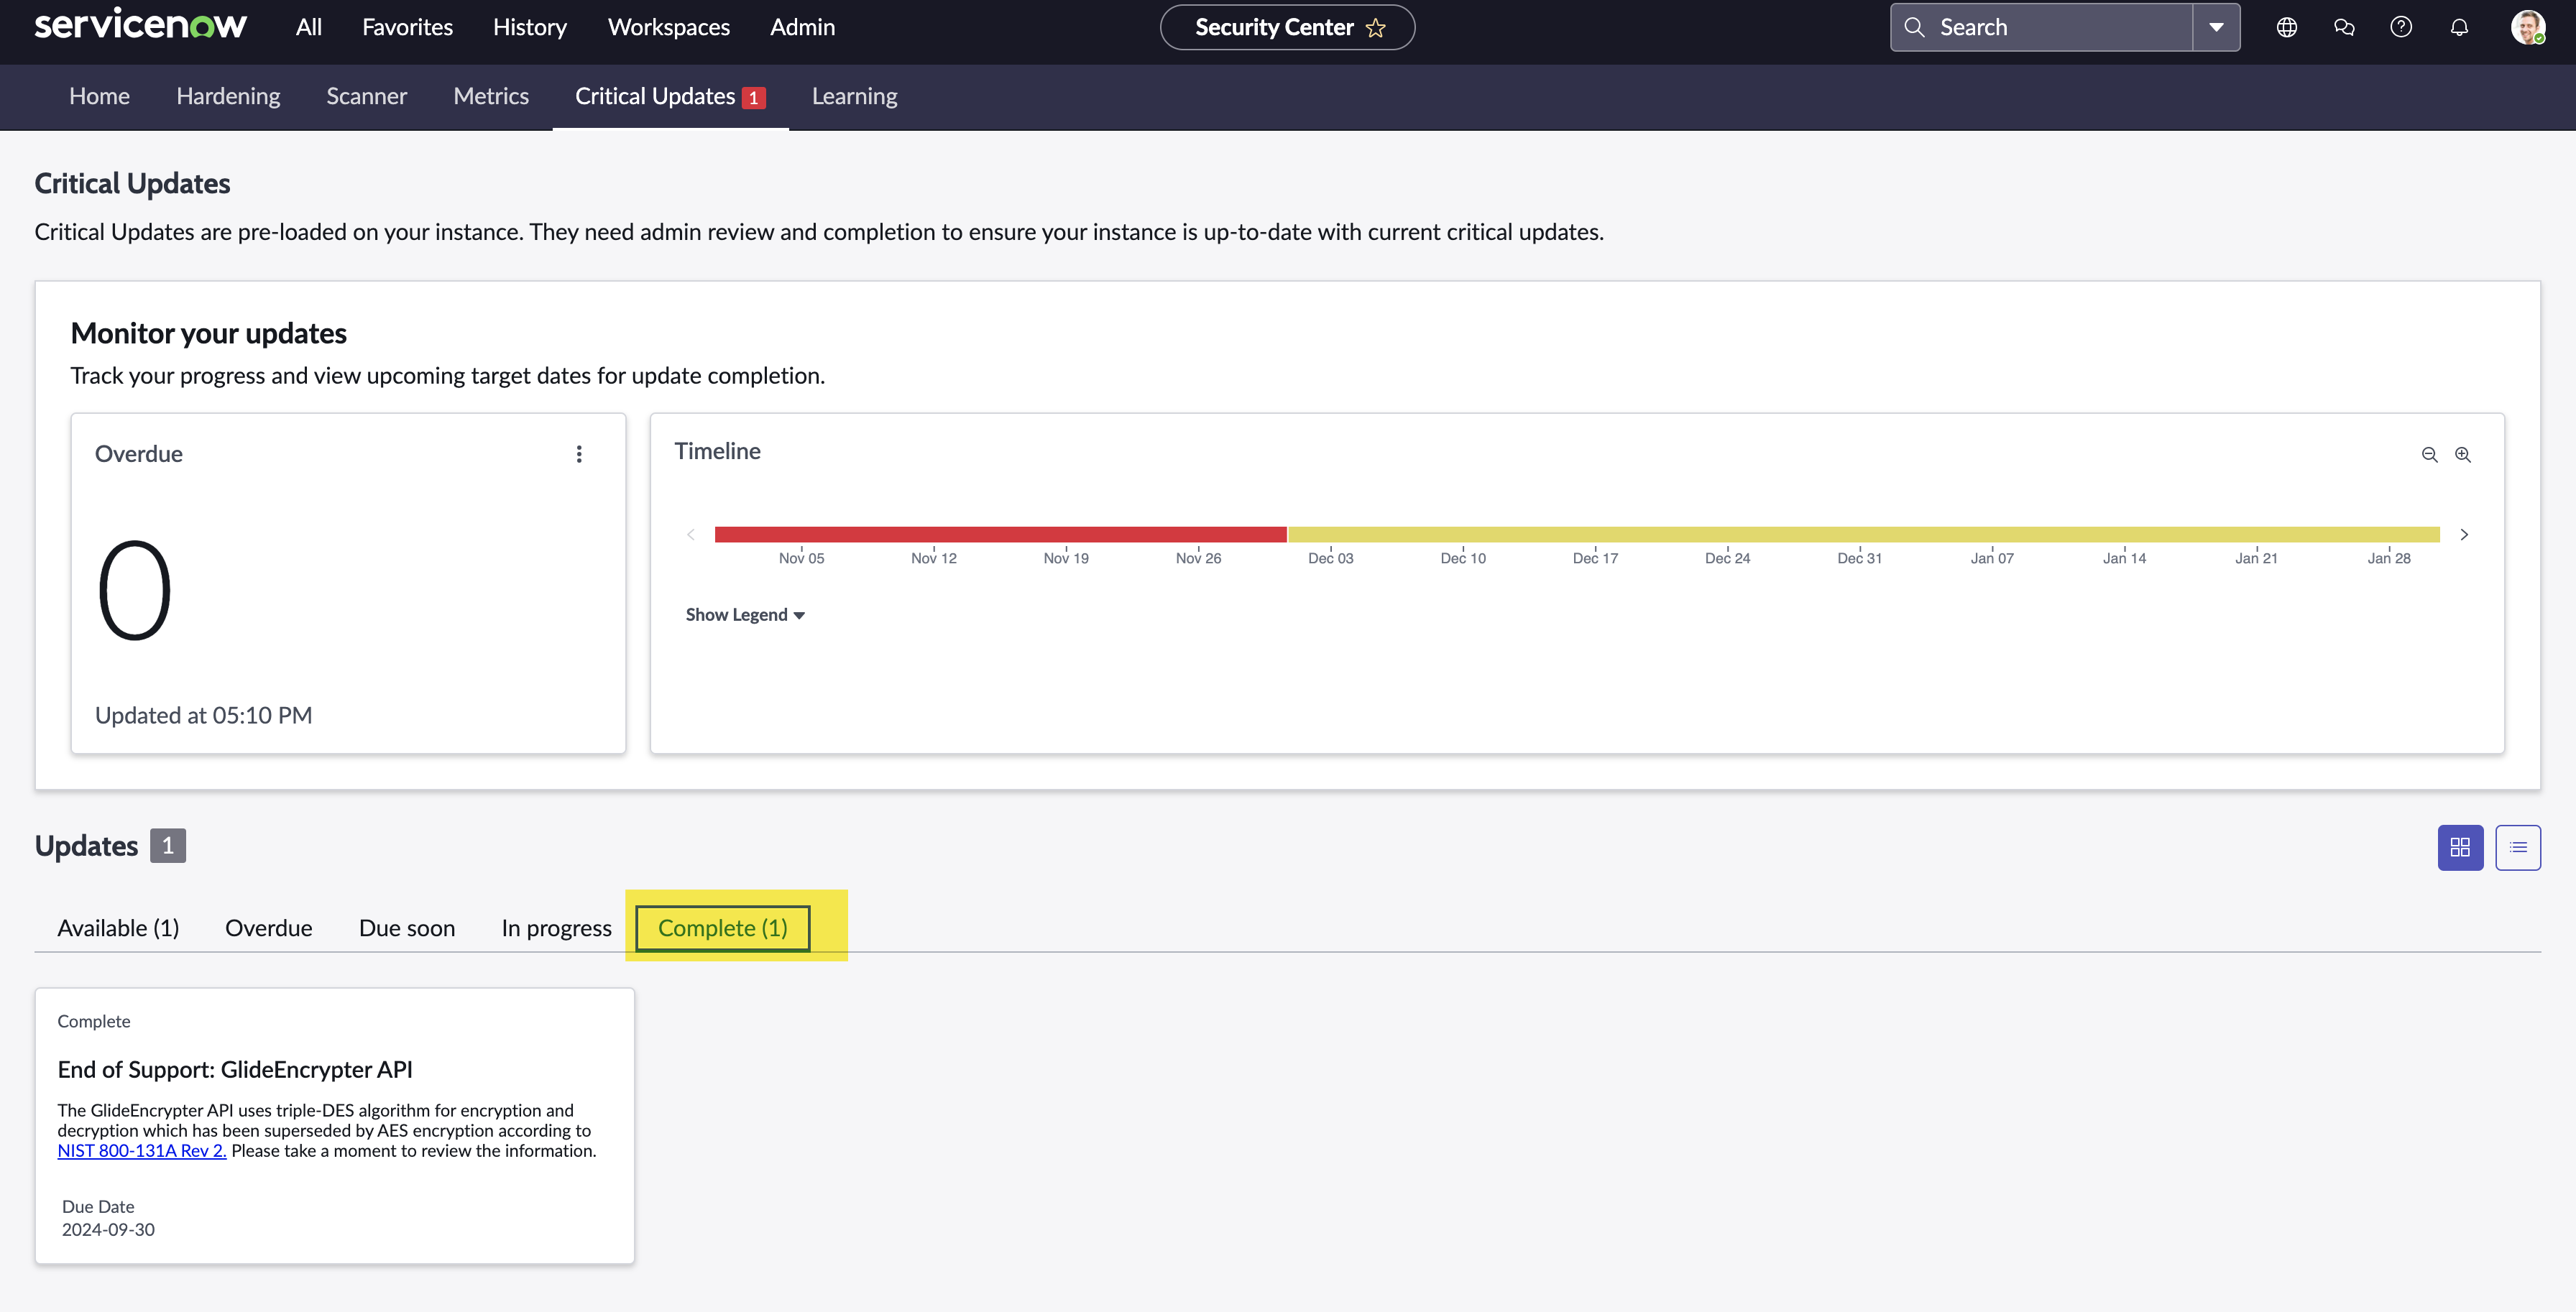
Task: Go to the Home tab
Action: 99,96
